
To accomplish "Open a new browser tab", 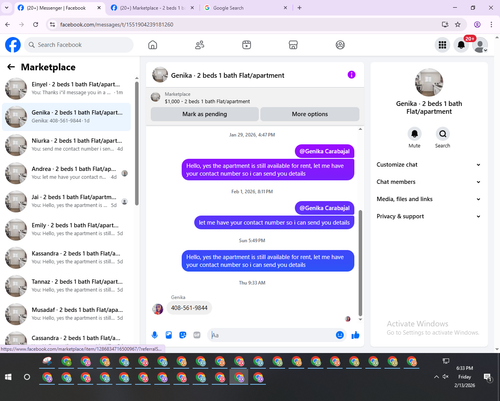I will tap(299, 8).
